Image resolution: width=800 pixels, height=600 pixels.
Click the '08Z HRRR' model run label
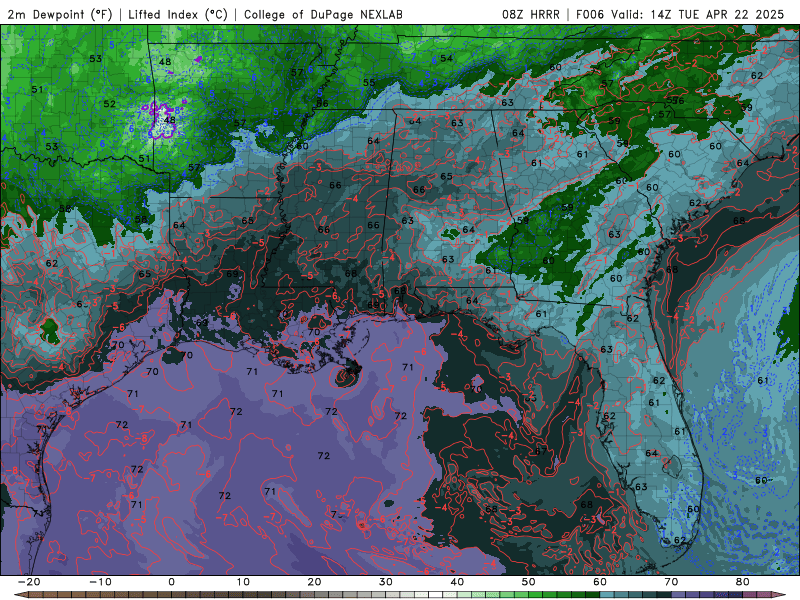tap(531, 14)
